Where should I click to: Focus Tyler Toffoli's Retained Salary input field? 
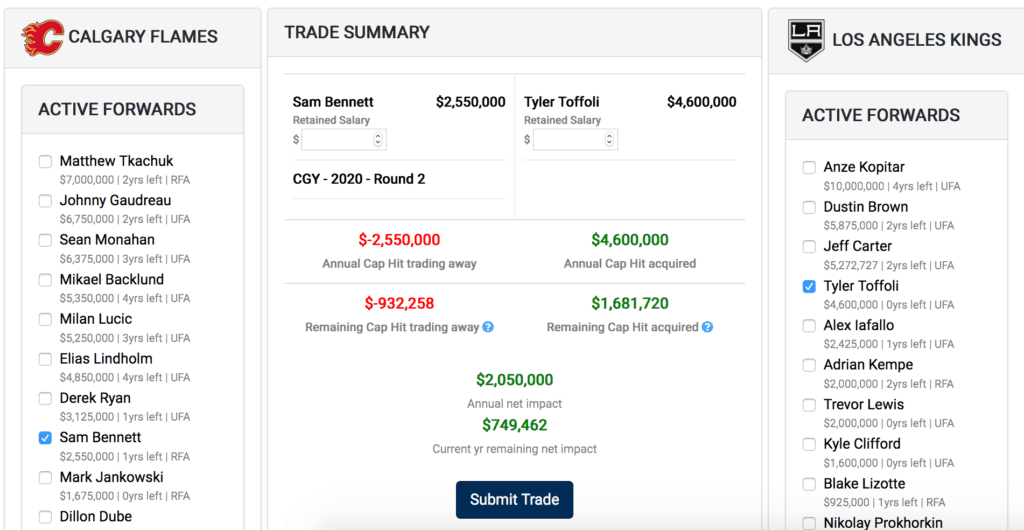click(567, 140)
